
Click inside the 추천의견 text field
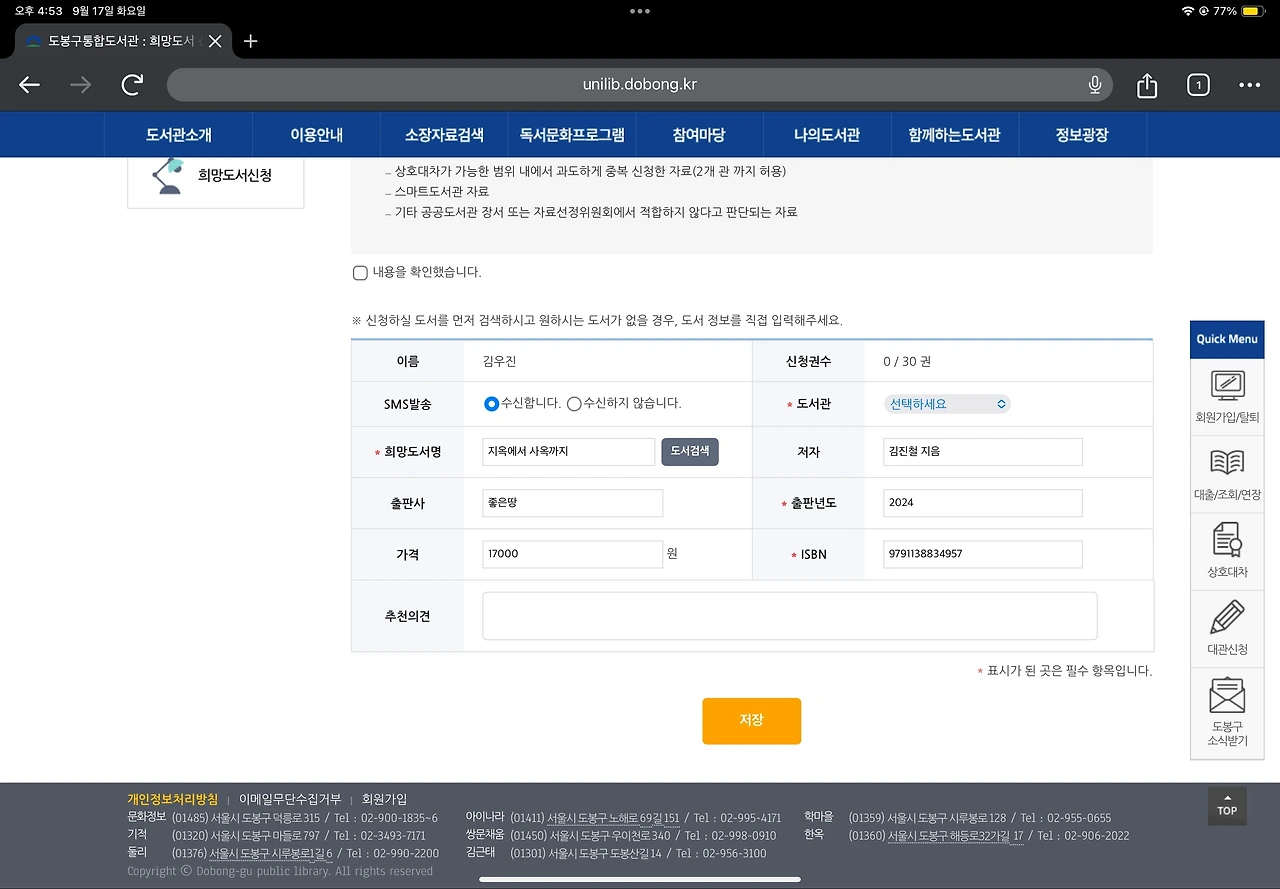coord(789,616)
